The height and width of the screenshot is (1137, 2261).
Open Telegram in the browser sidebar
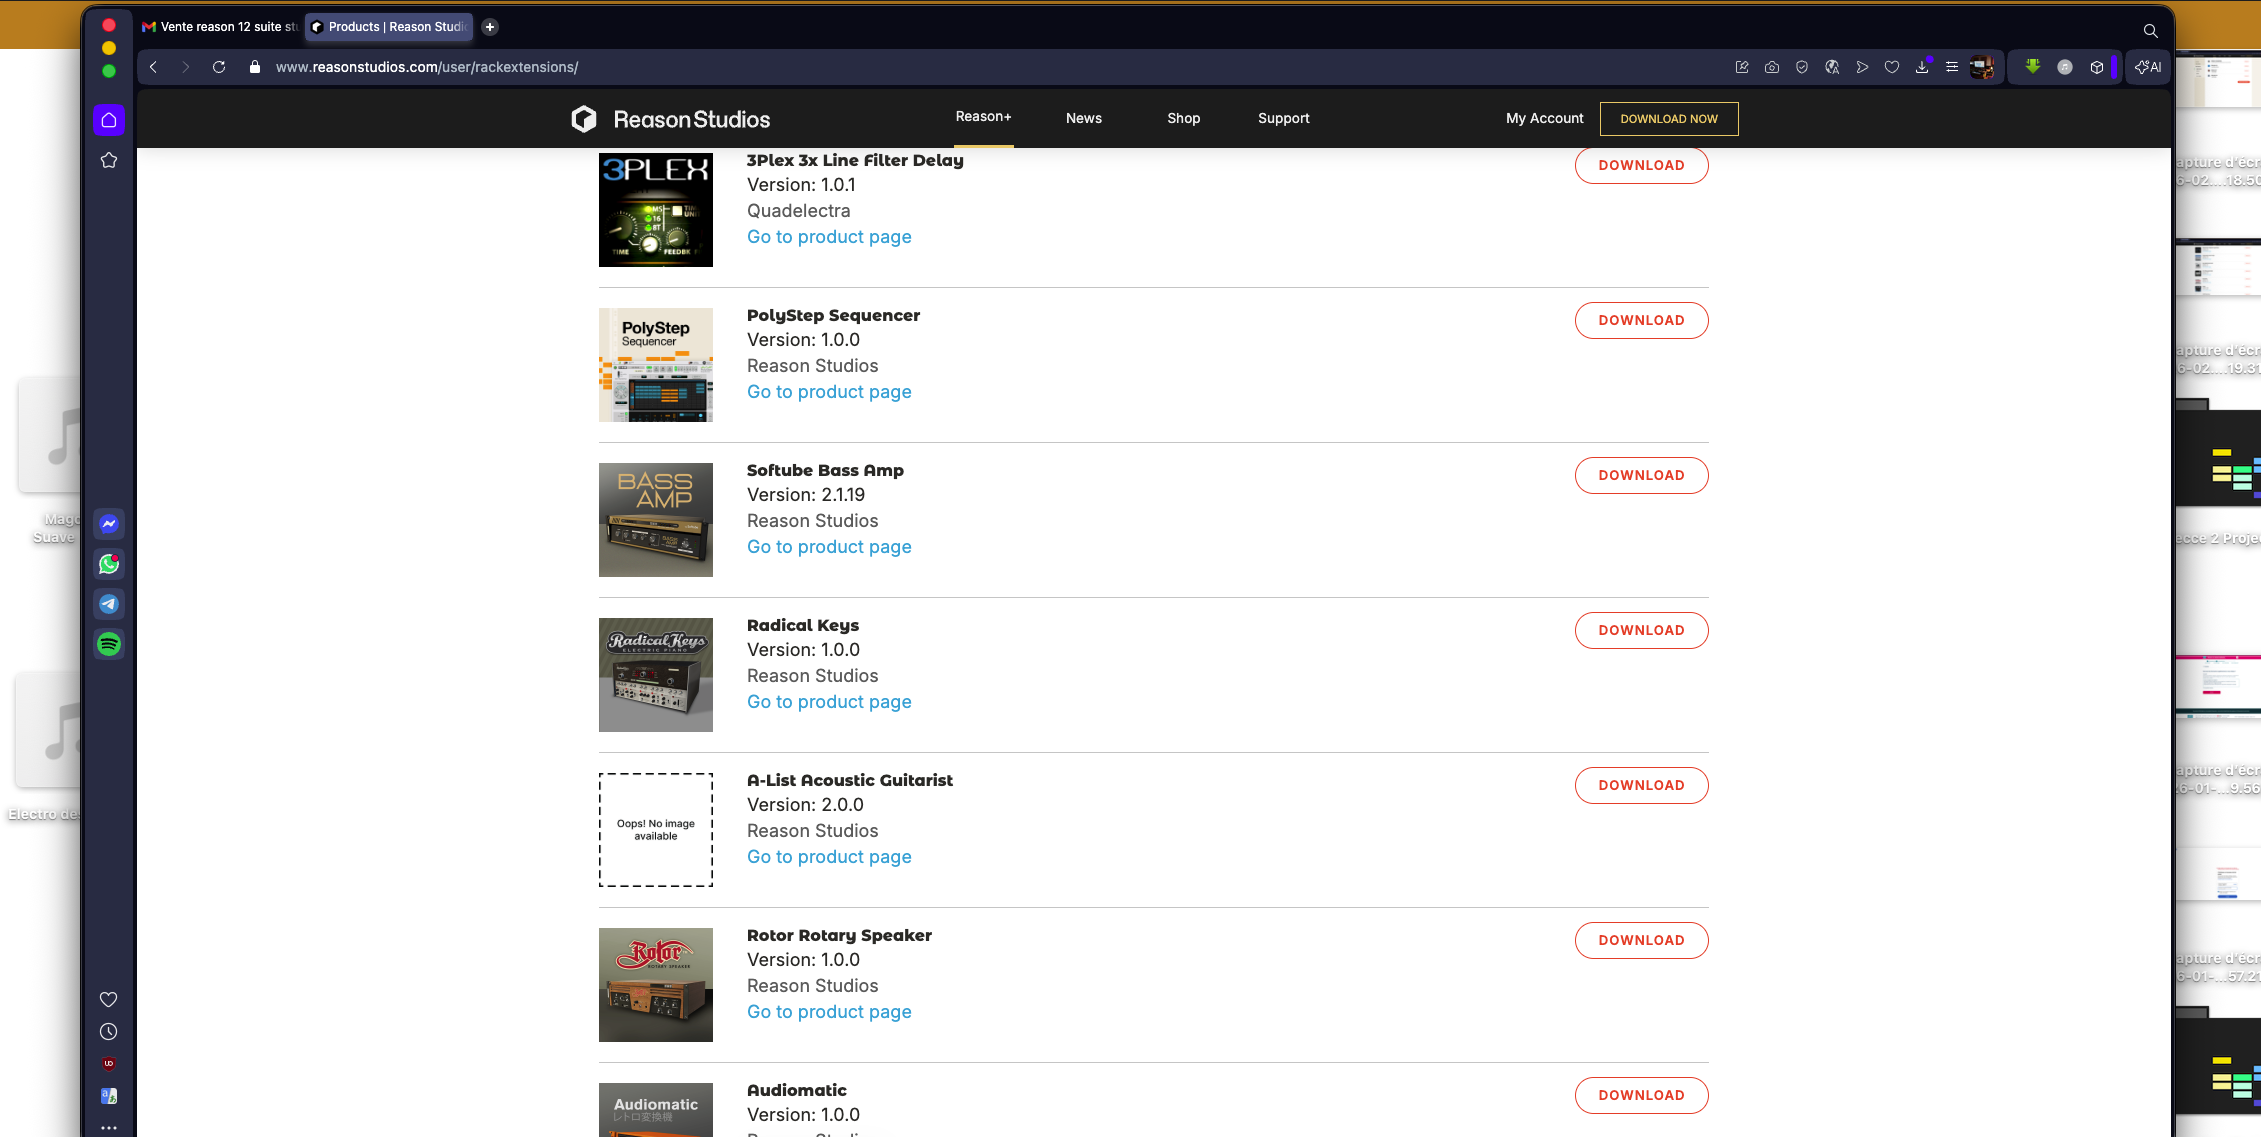[109, 604]
